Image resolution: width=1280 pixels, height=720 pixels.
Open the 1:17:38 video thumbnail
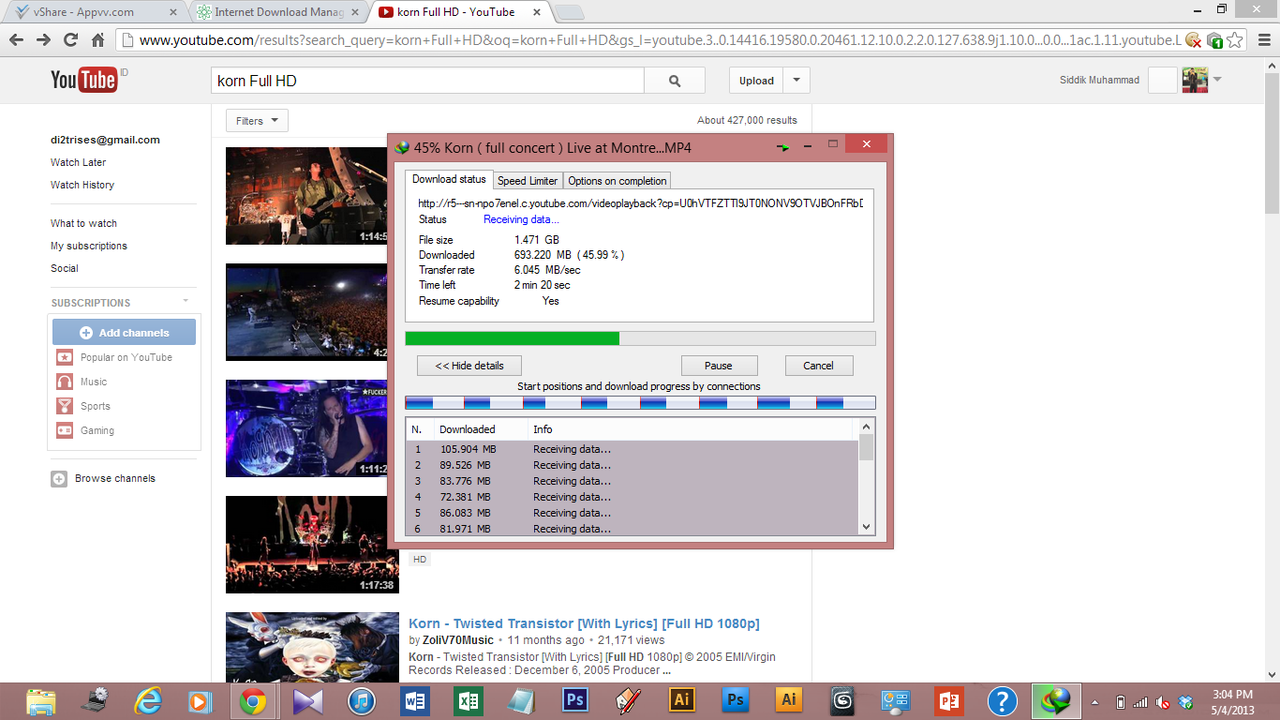click(312, 545)
